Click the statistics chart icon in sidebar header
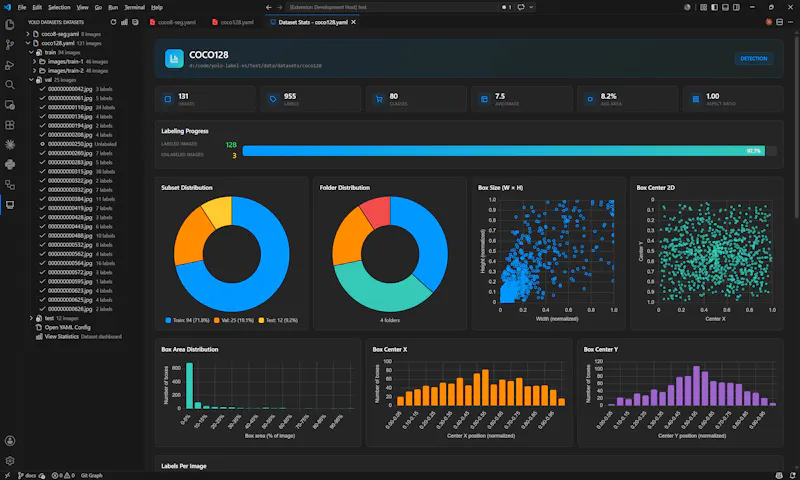 click(x=124, y=22)
